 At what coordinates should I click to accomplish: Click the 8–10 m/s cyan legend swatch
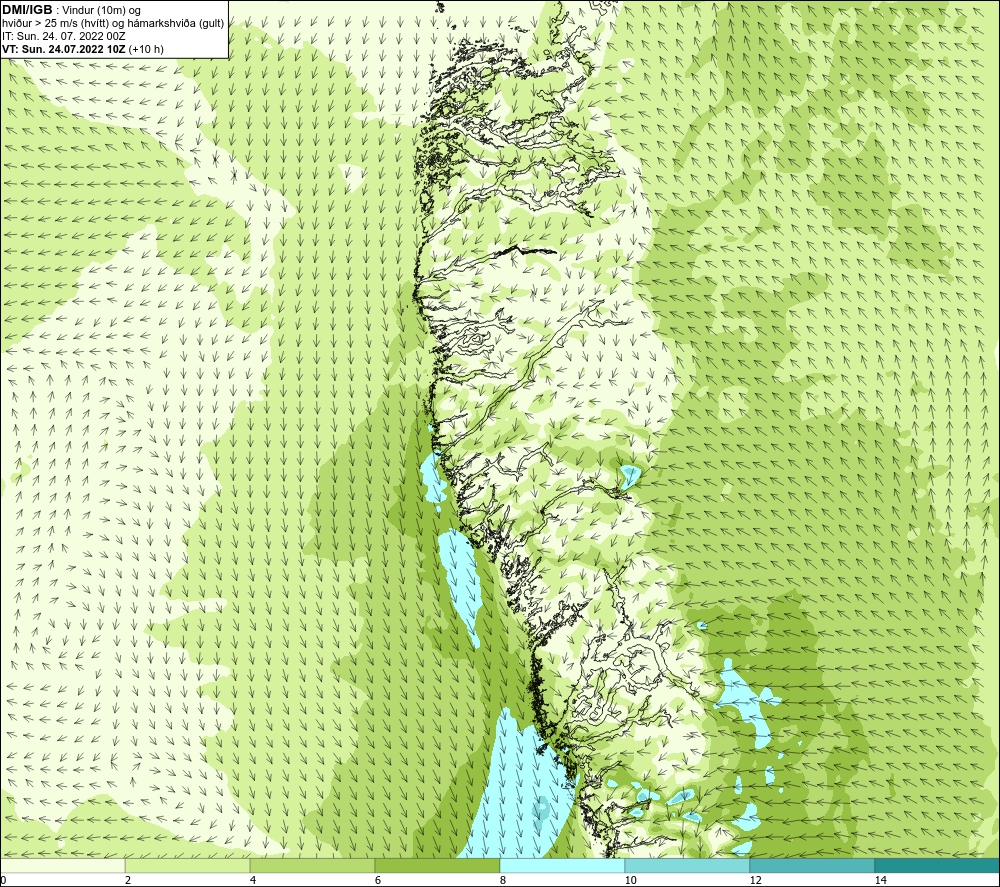(x=562, y=865)
